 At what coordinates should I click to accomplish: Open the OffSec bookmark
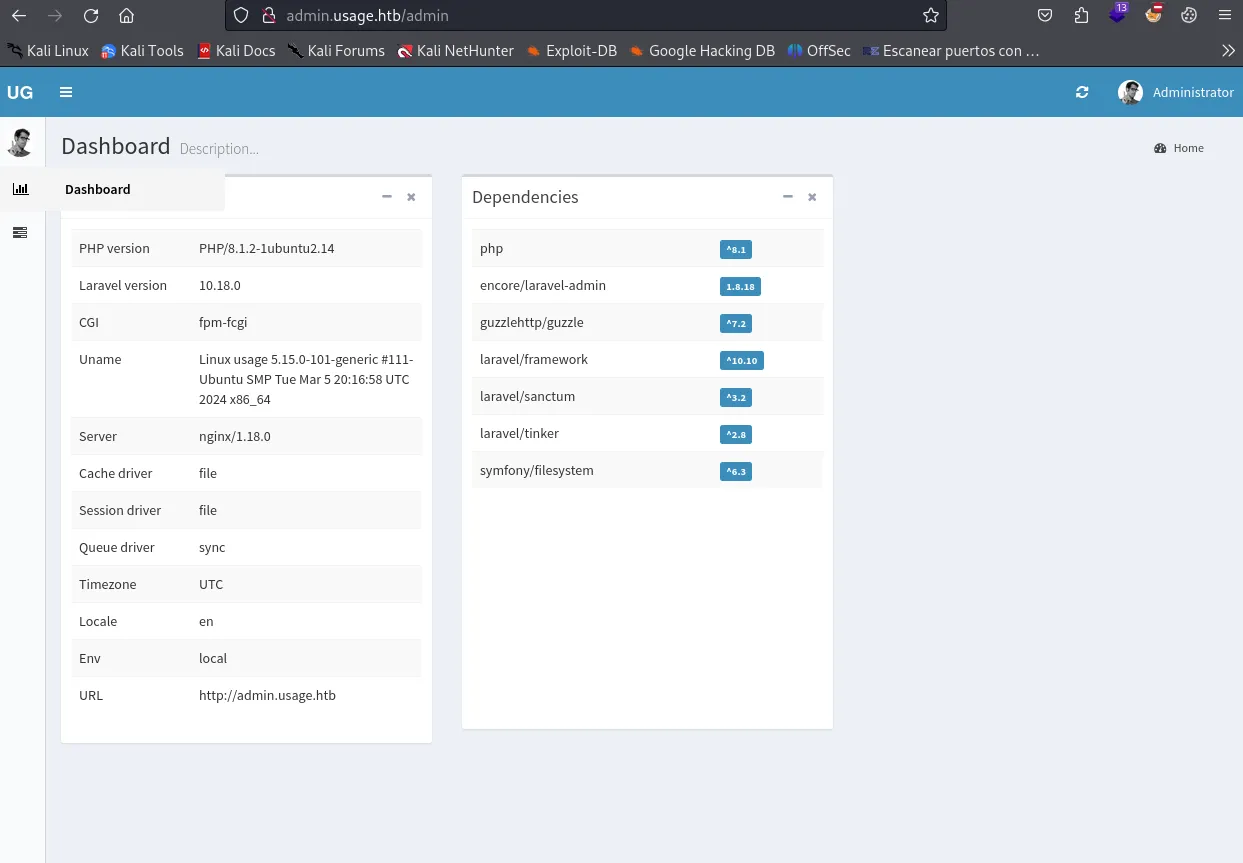[x=819, y=50]
